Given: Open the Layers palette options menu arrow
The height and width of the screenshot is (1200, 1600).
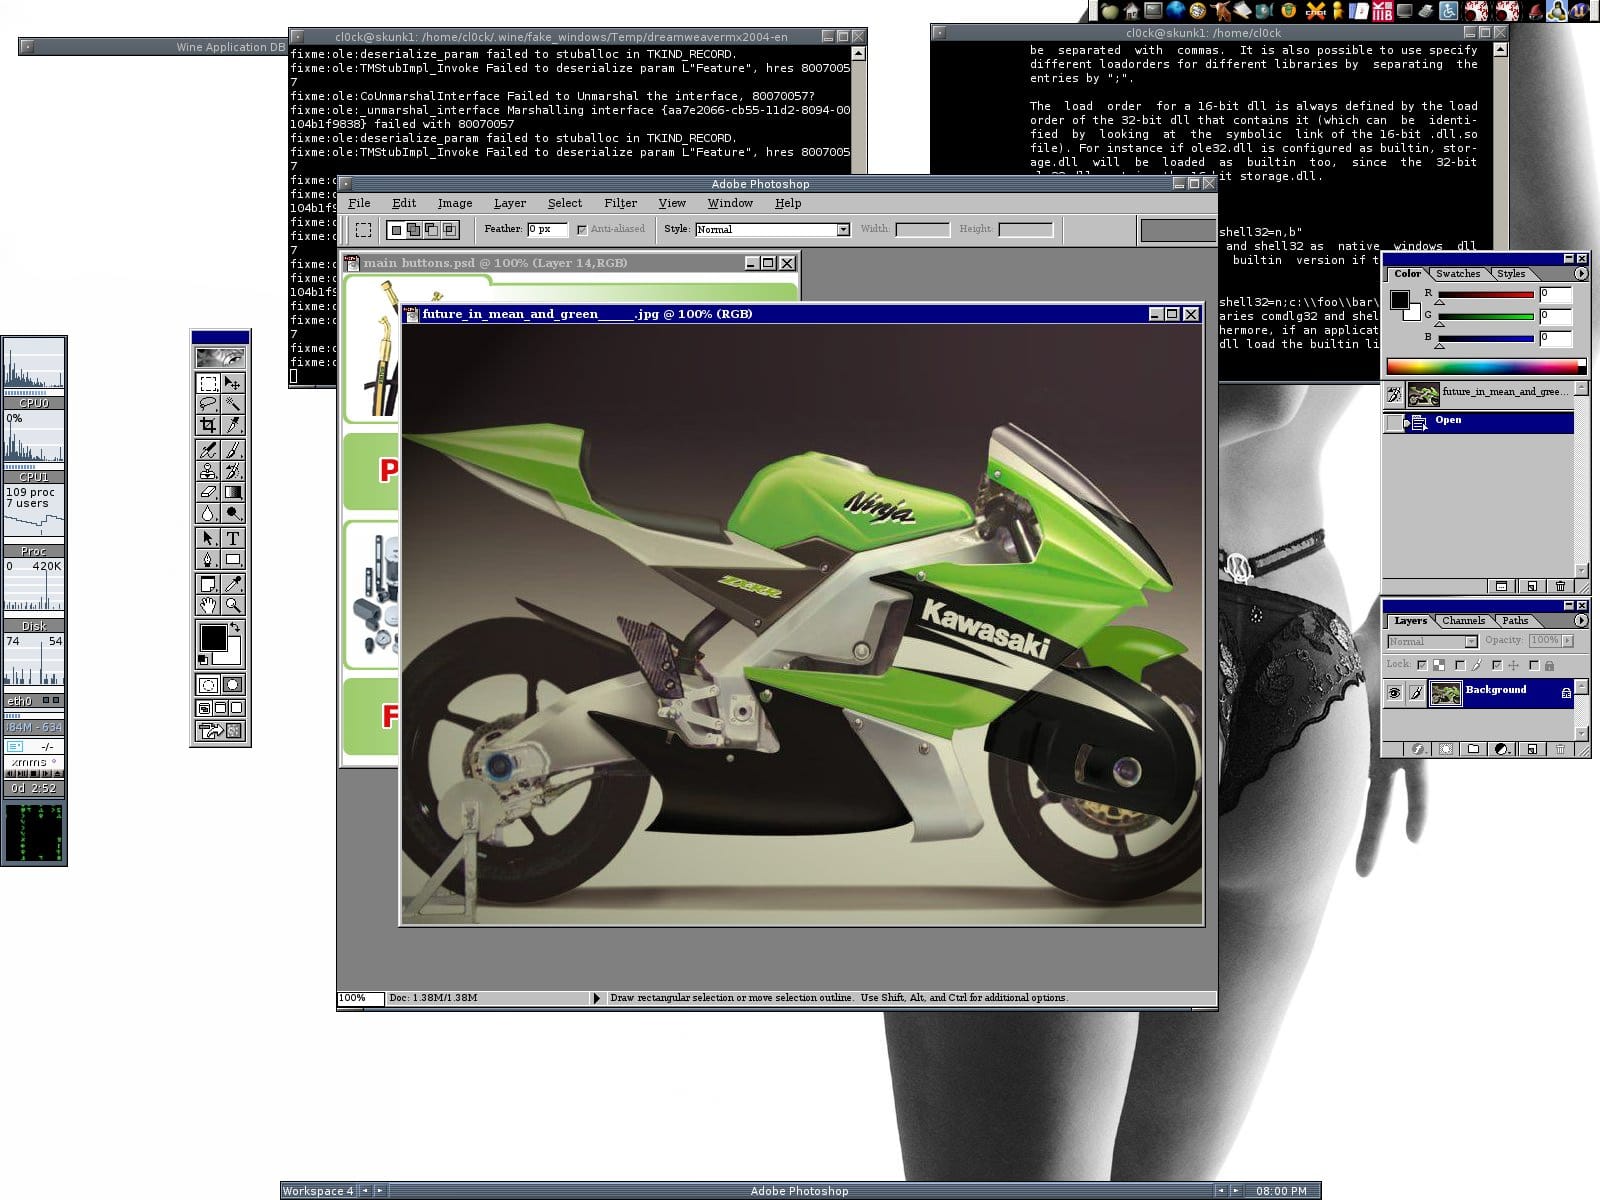Looking at the screenshot, I should pos(1581,621).
